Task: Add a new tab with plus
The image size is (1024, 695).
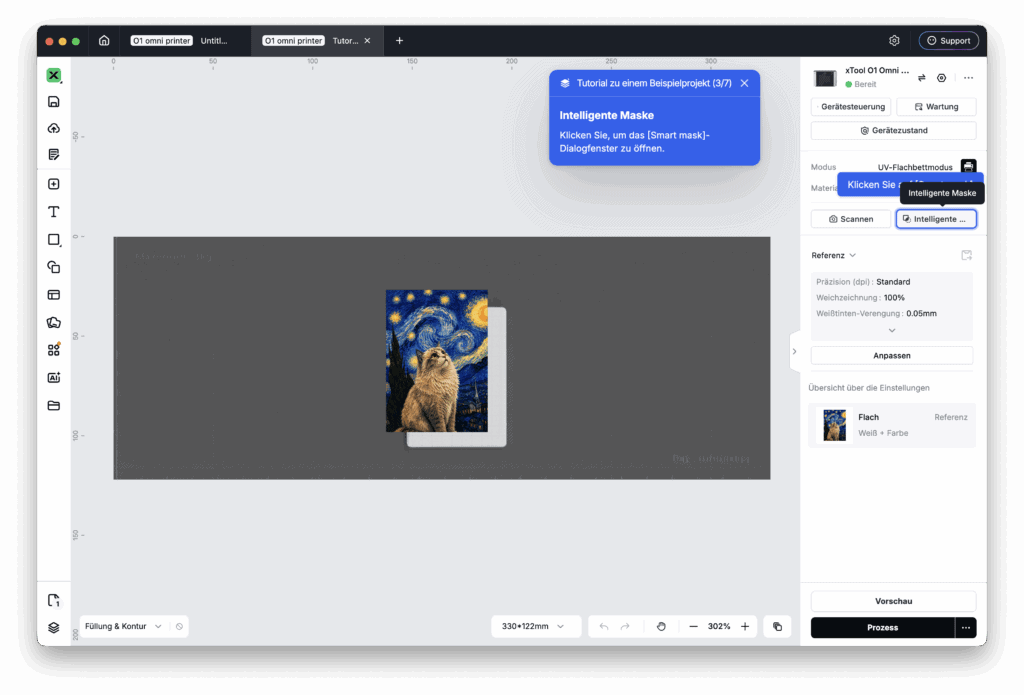Action: pyautogui.click(x=399, y=40)
